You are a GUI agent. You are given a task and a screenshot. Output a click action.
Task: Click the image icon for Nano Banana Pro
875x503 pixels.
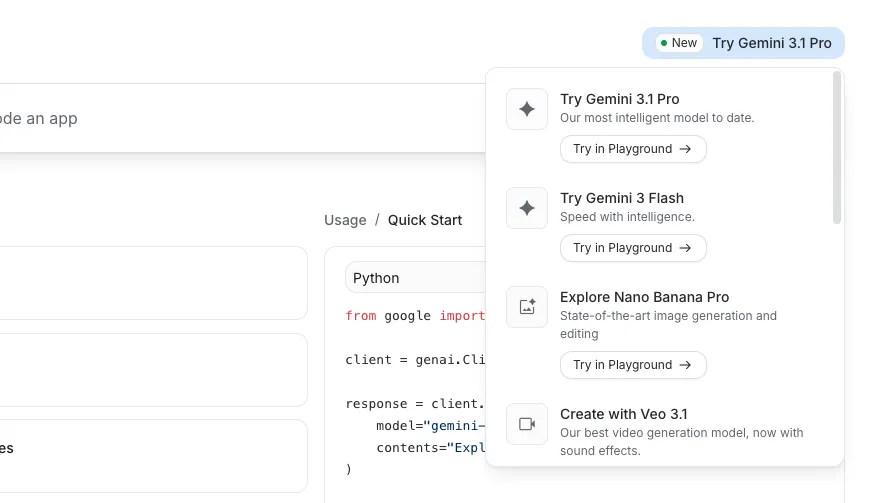pyautogui.click(x=527, y=307)
